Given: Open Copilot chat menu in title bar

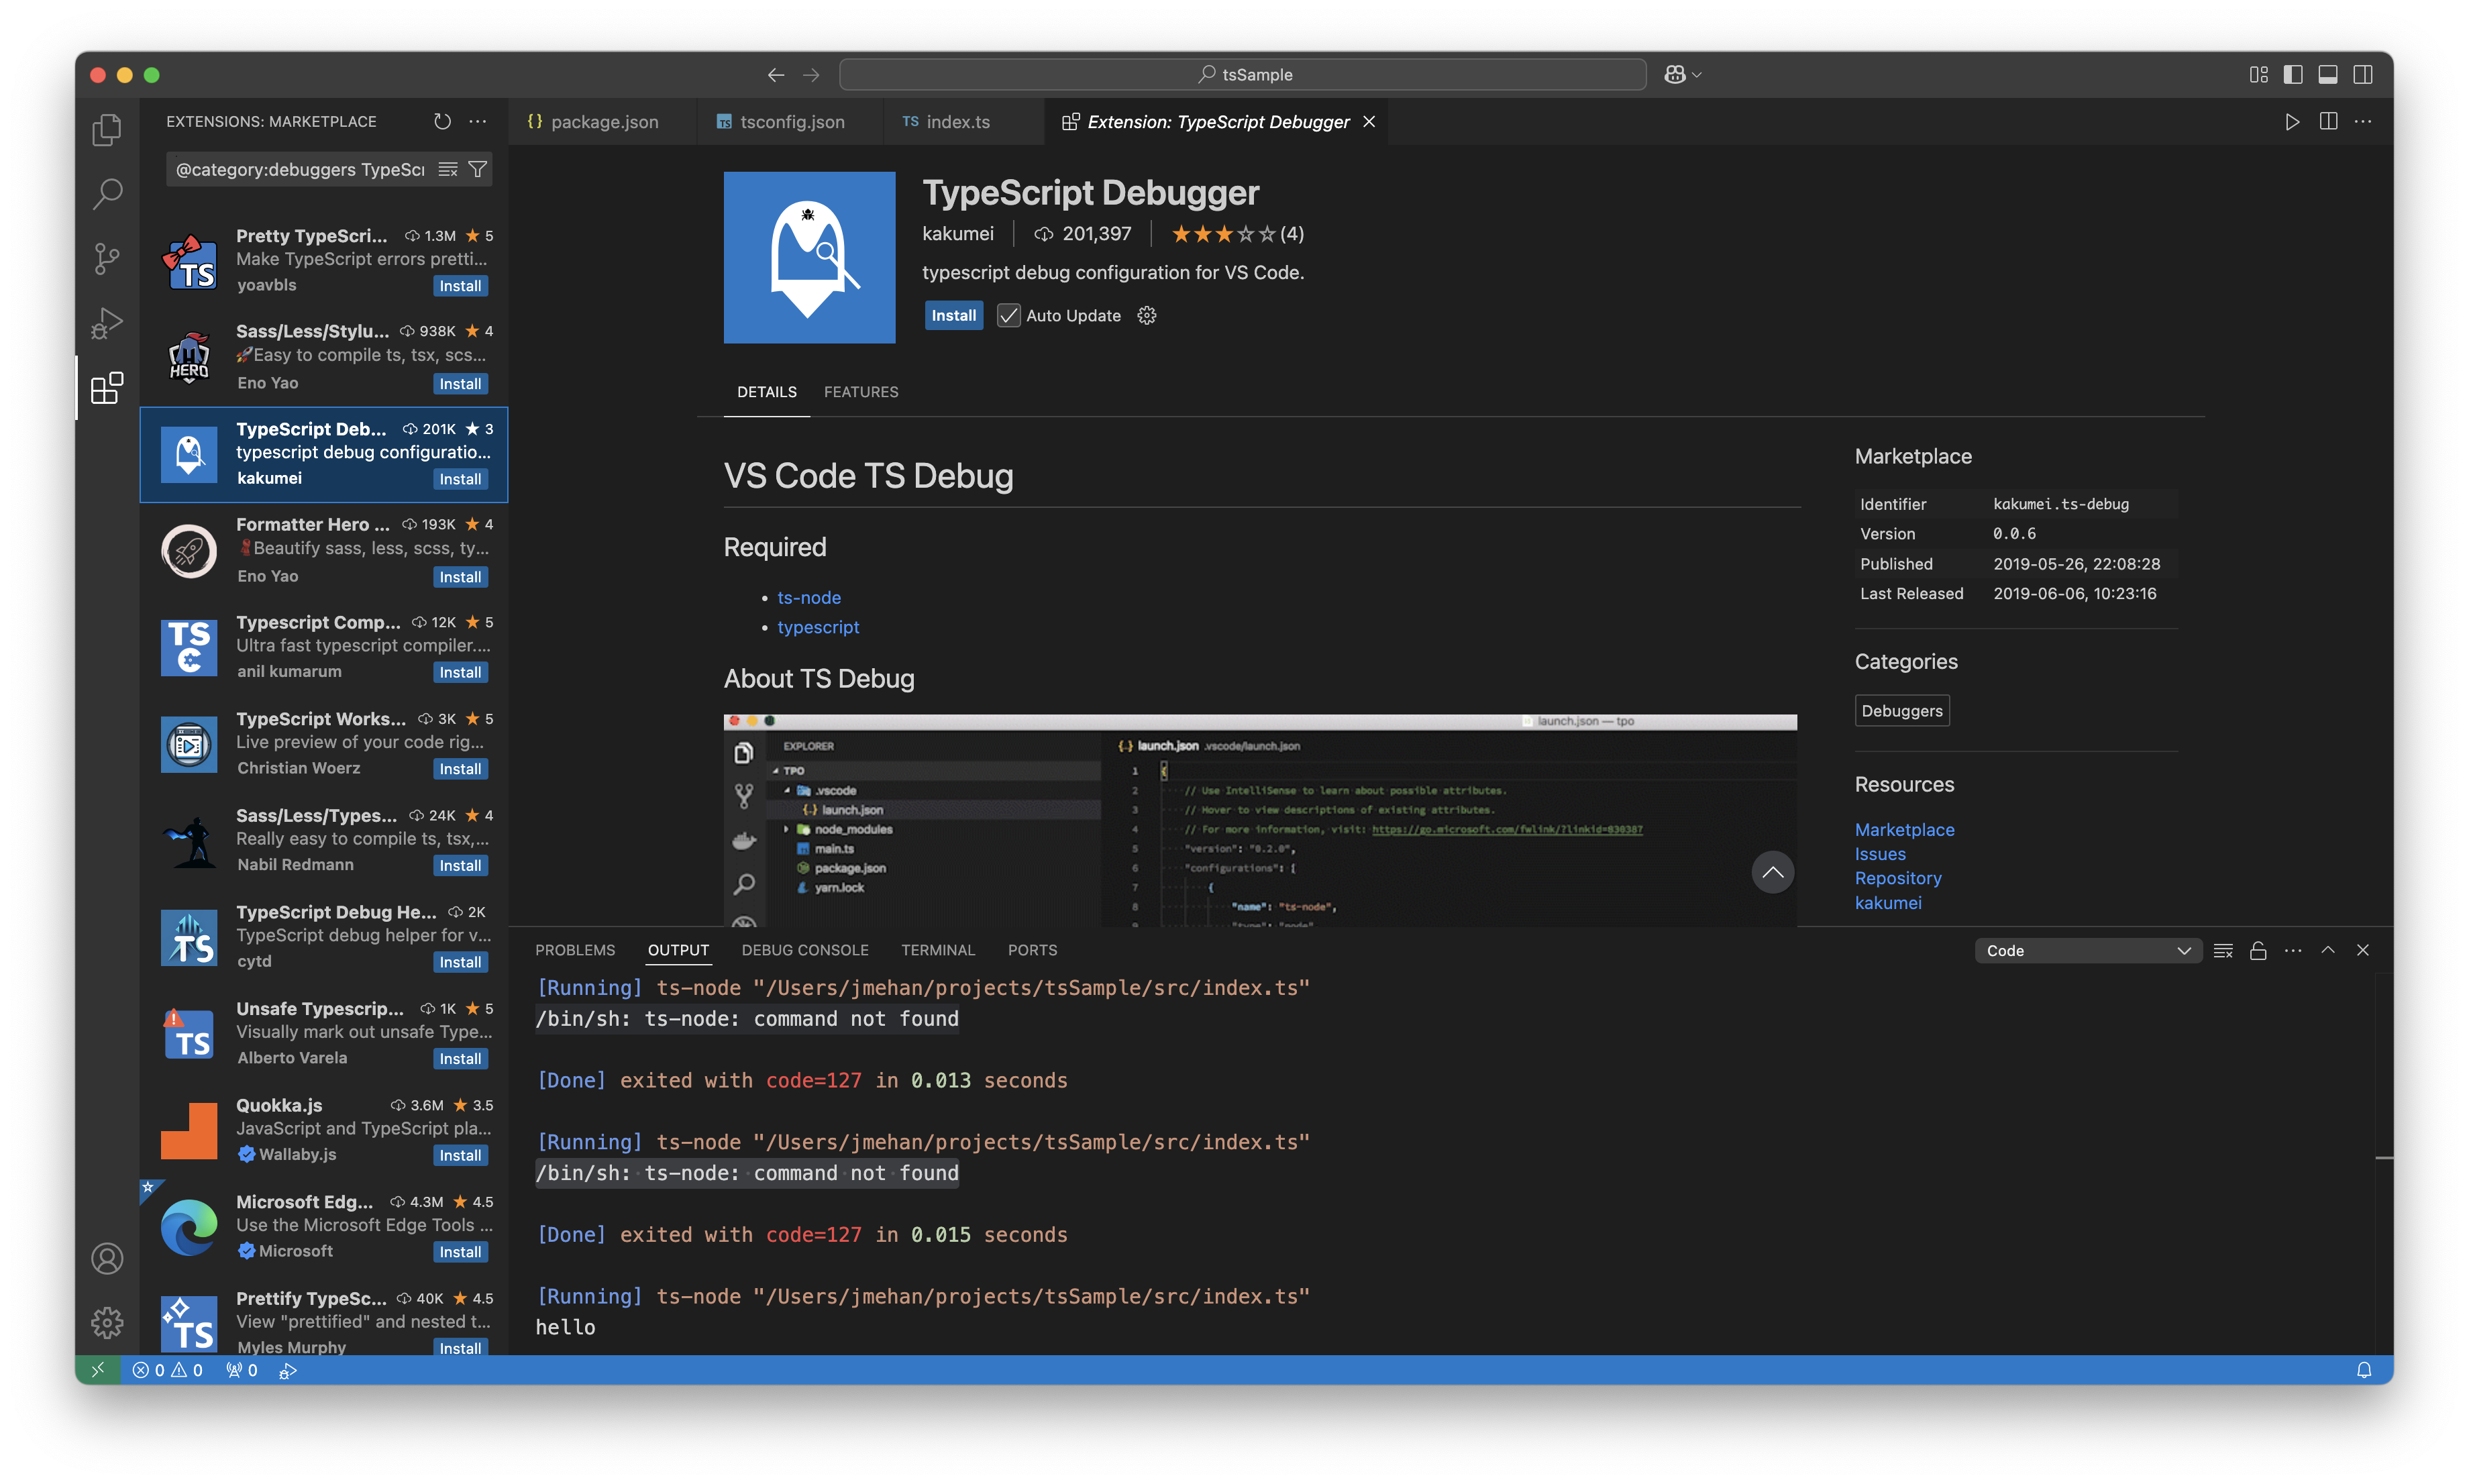Looking at the screenshot, I should coord(1683,74).
